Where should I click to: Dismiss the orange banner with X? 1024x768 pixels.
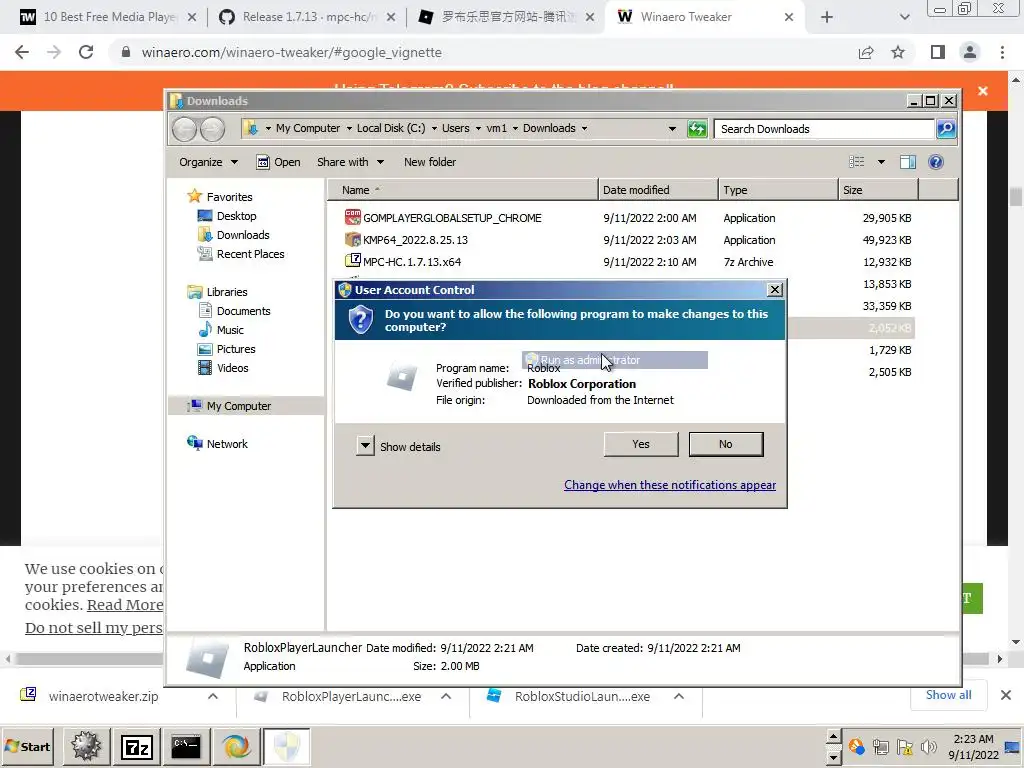pyautogui.click(x=983, y=91)
